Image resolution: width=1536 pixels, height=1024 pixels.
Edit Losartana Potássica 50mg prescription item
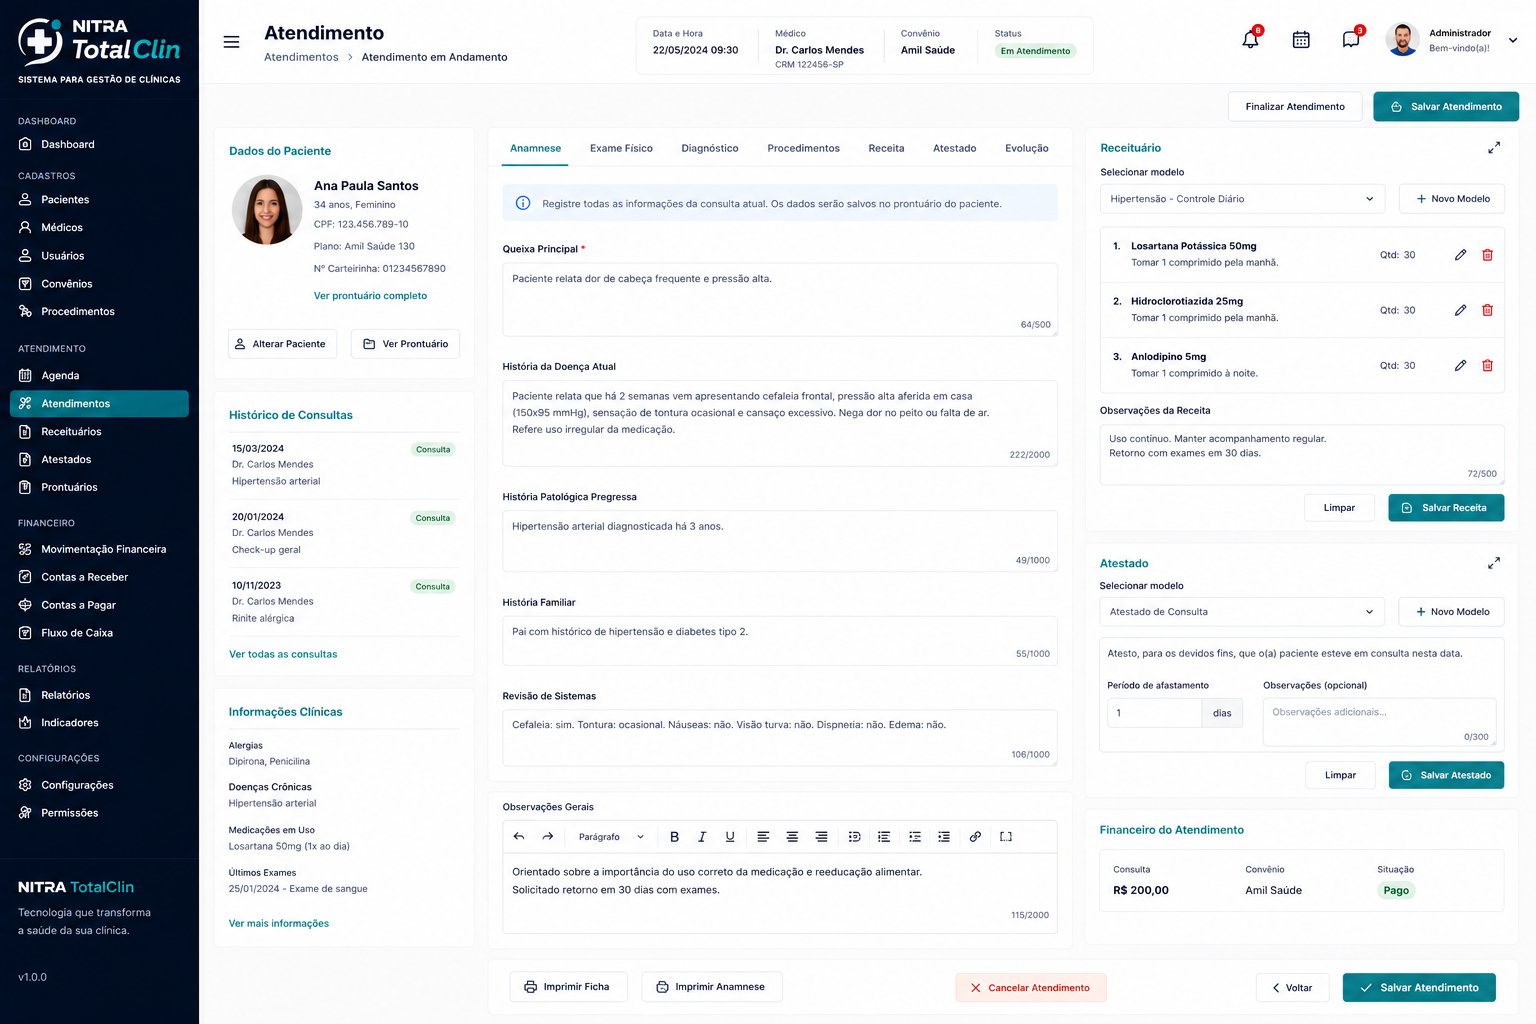(1460, 255)
